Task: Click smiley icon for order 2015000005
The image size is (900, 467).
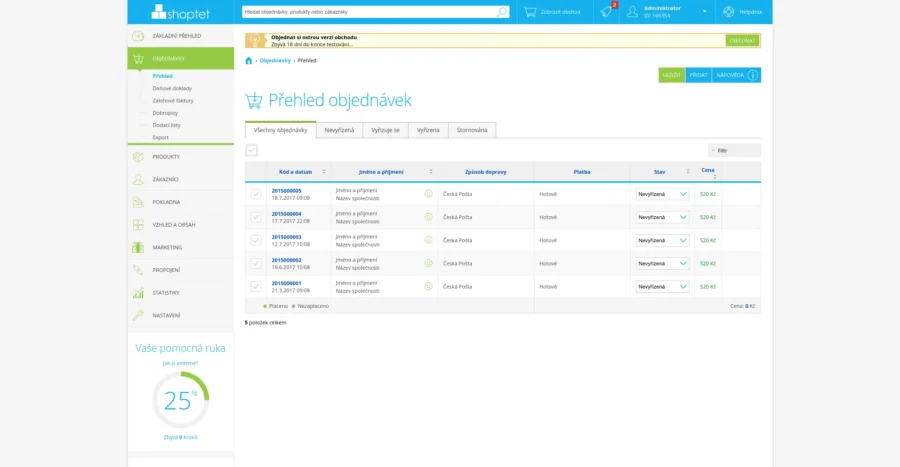Action: [x=428, y=194]
